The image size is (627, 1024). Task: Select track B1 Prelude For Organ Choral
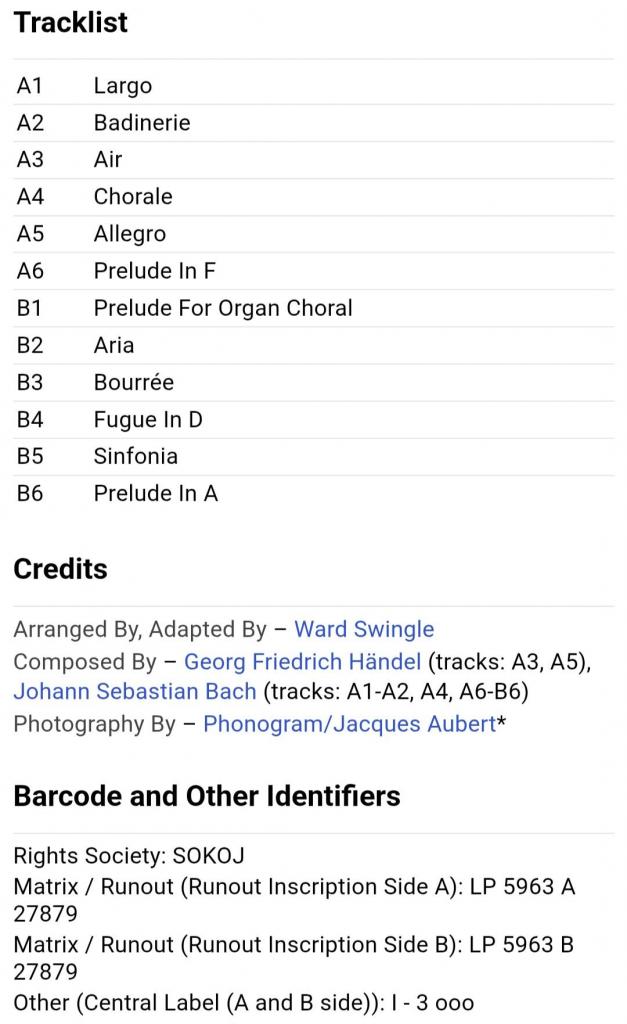click(223, 308)
